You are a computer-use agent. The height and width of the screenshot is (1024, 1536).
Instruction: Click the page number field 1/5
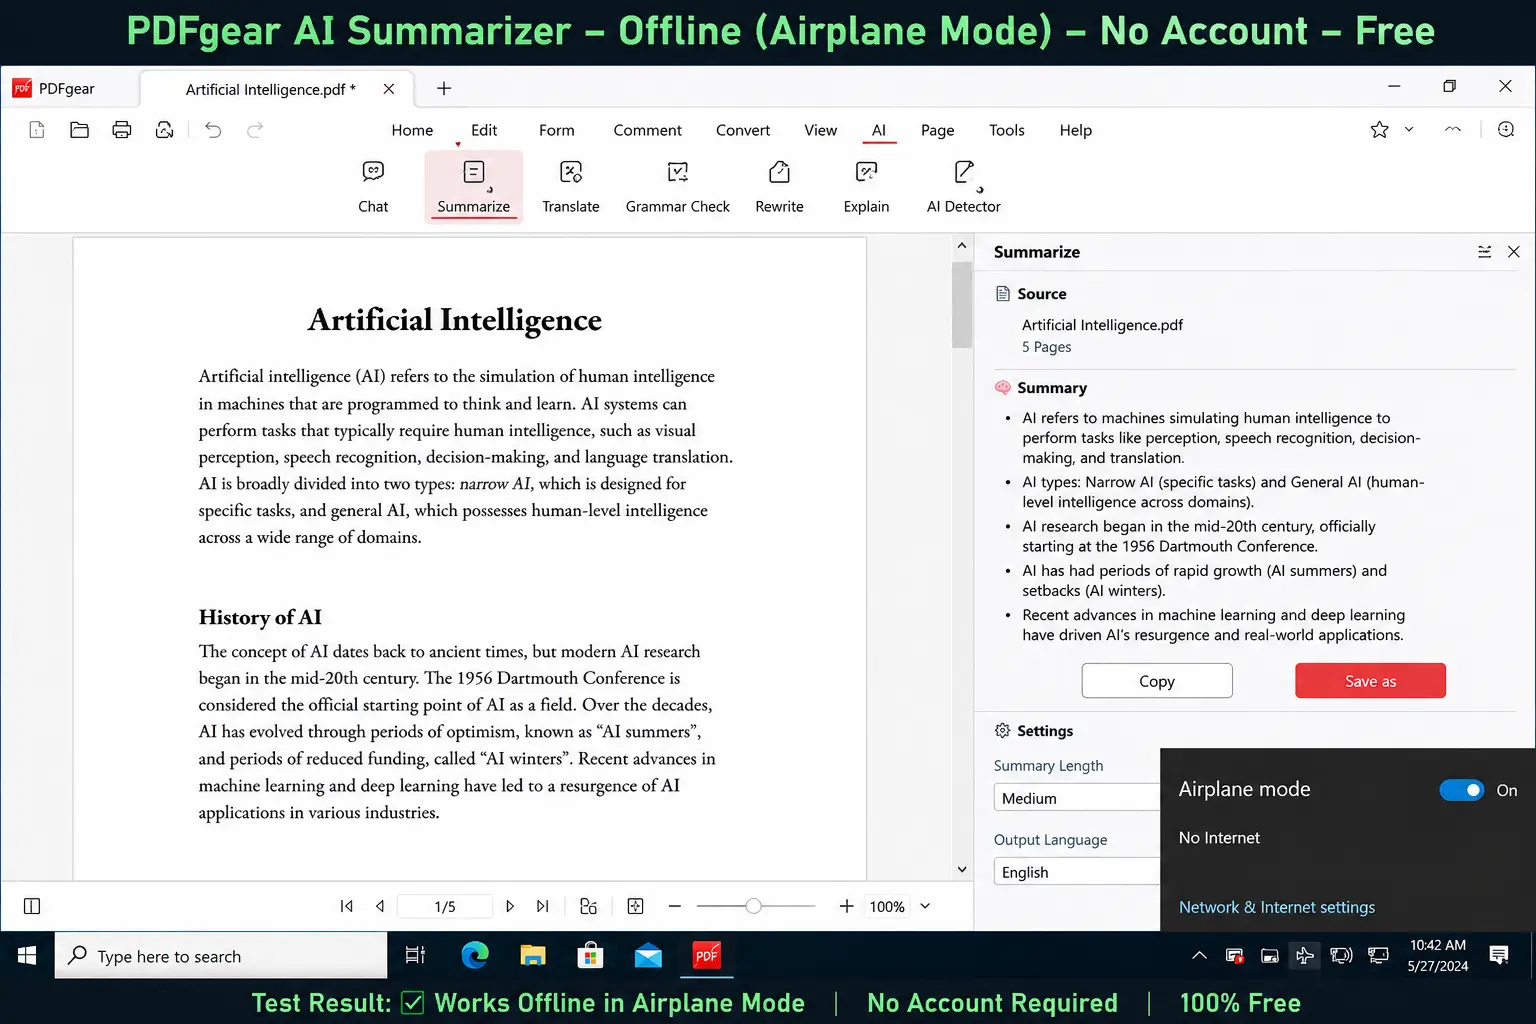tap(445, 906)
